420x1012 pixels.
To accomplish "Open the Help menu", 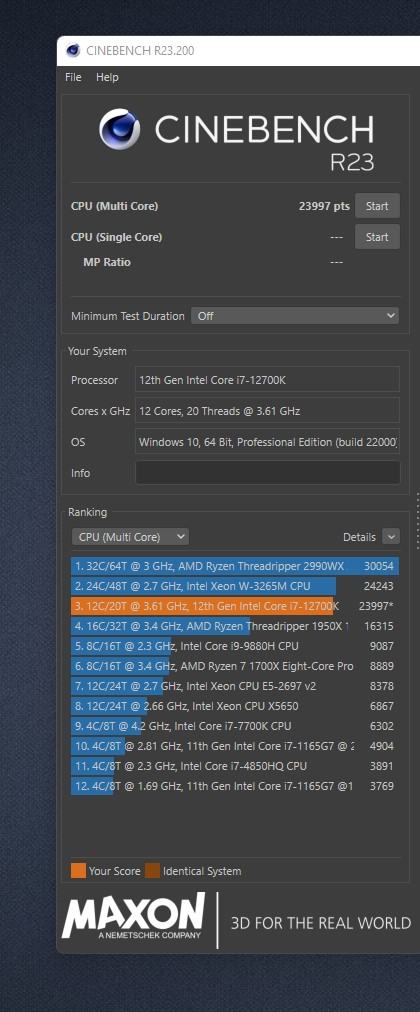I will (107, 77).
